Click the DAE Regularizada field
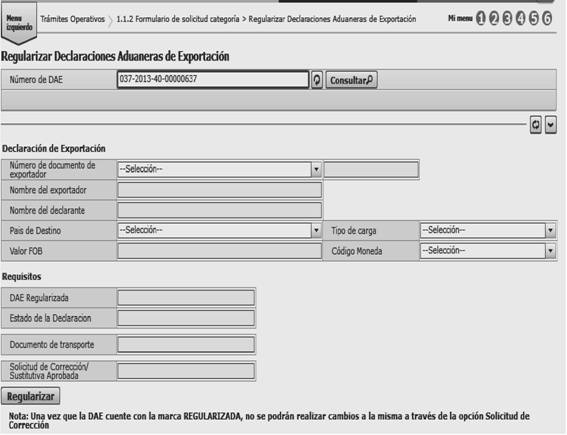Image resolution: width=567 pixels, height=435 pixels. click(186, 298)
